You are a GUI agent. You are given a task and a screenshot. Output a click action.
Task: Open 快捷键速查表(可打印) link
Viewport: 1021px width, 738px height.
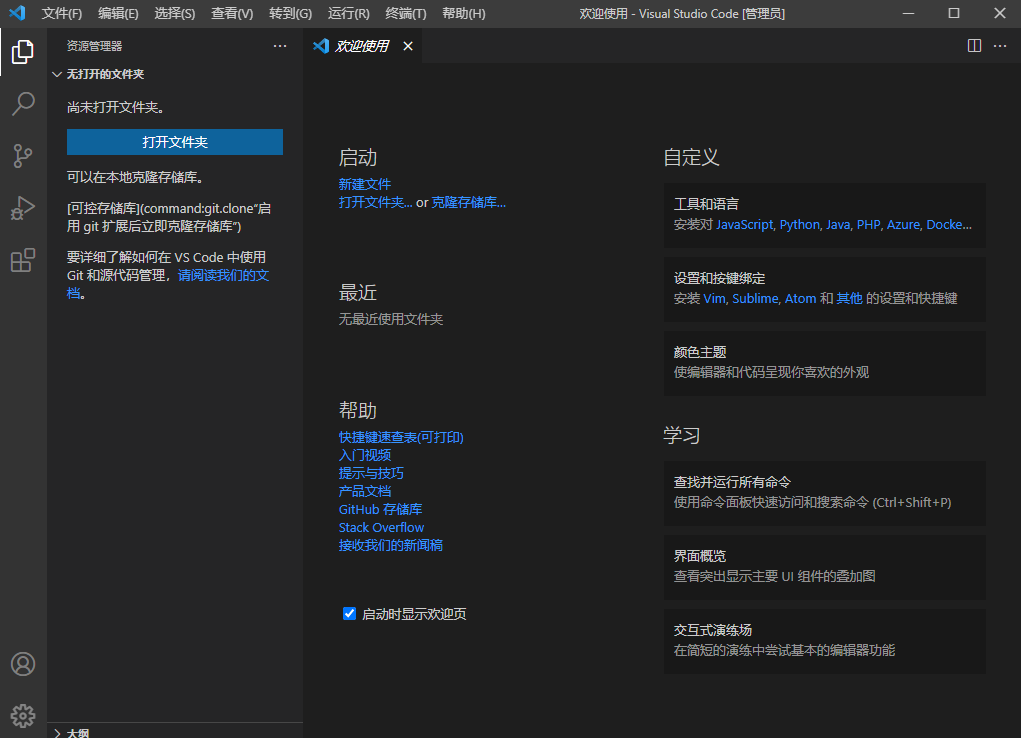pyautogui.click(x=401, y=437)
